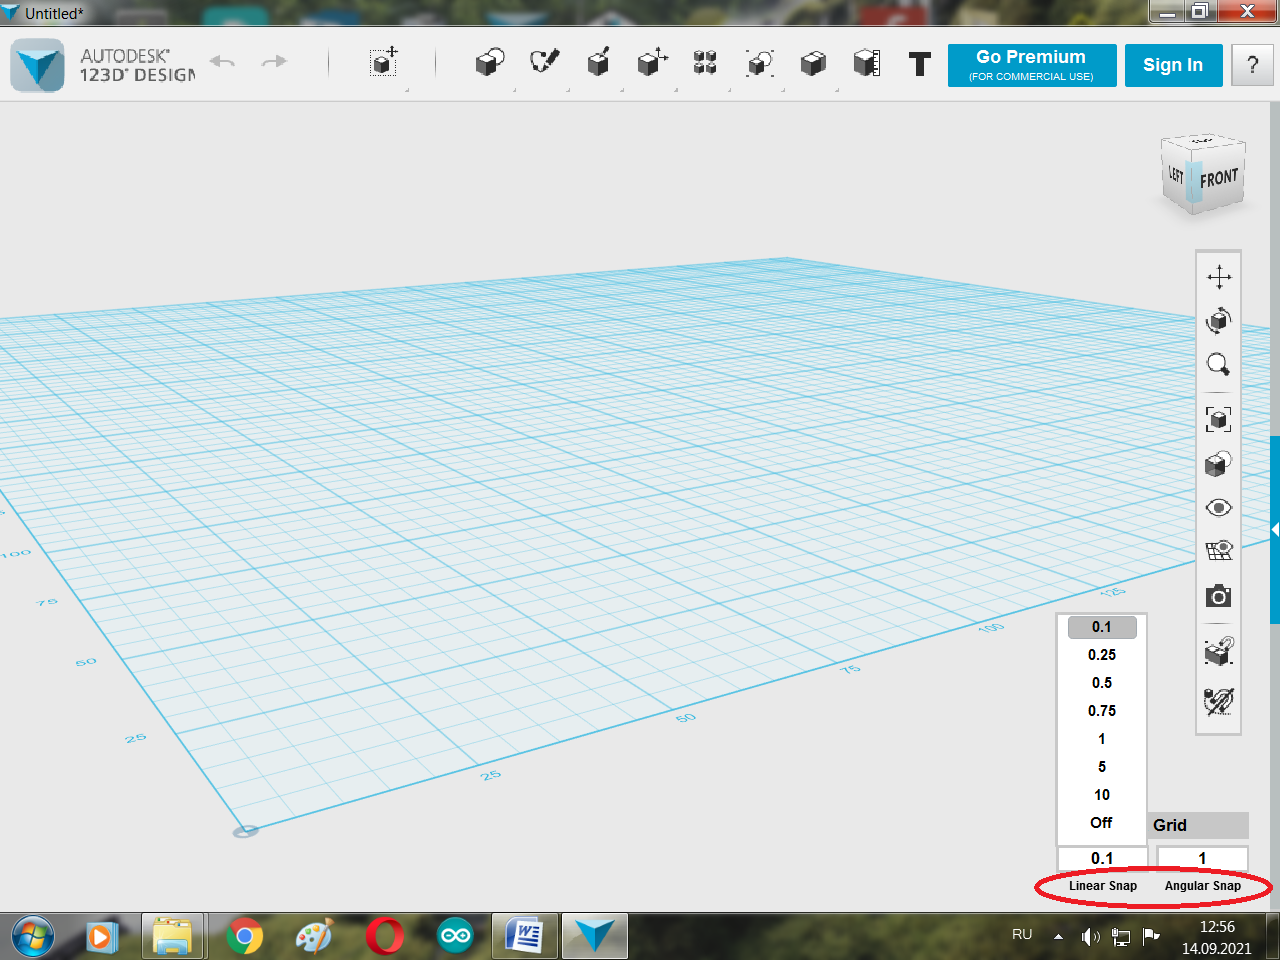
Task: Toggle solids visibility eye icon
Action: 1219,508
